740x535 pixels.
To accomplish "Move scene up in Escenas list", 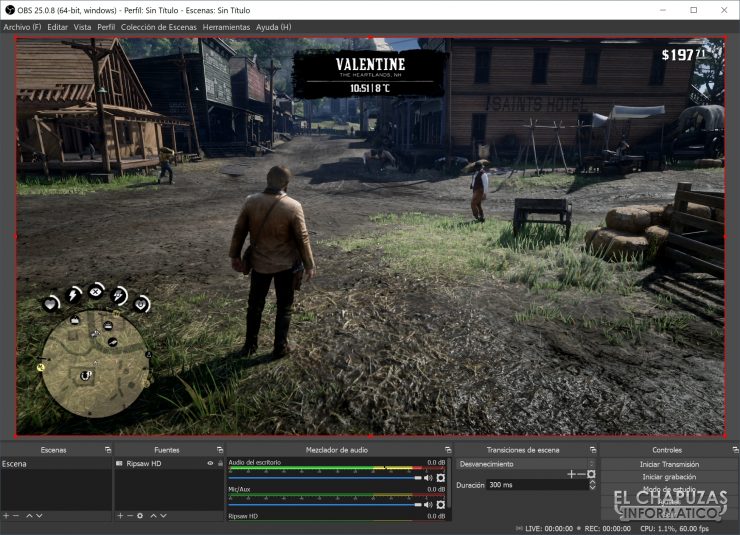I will click(x=29, y=516).
